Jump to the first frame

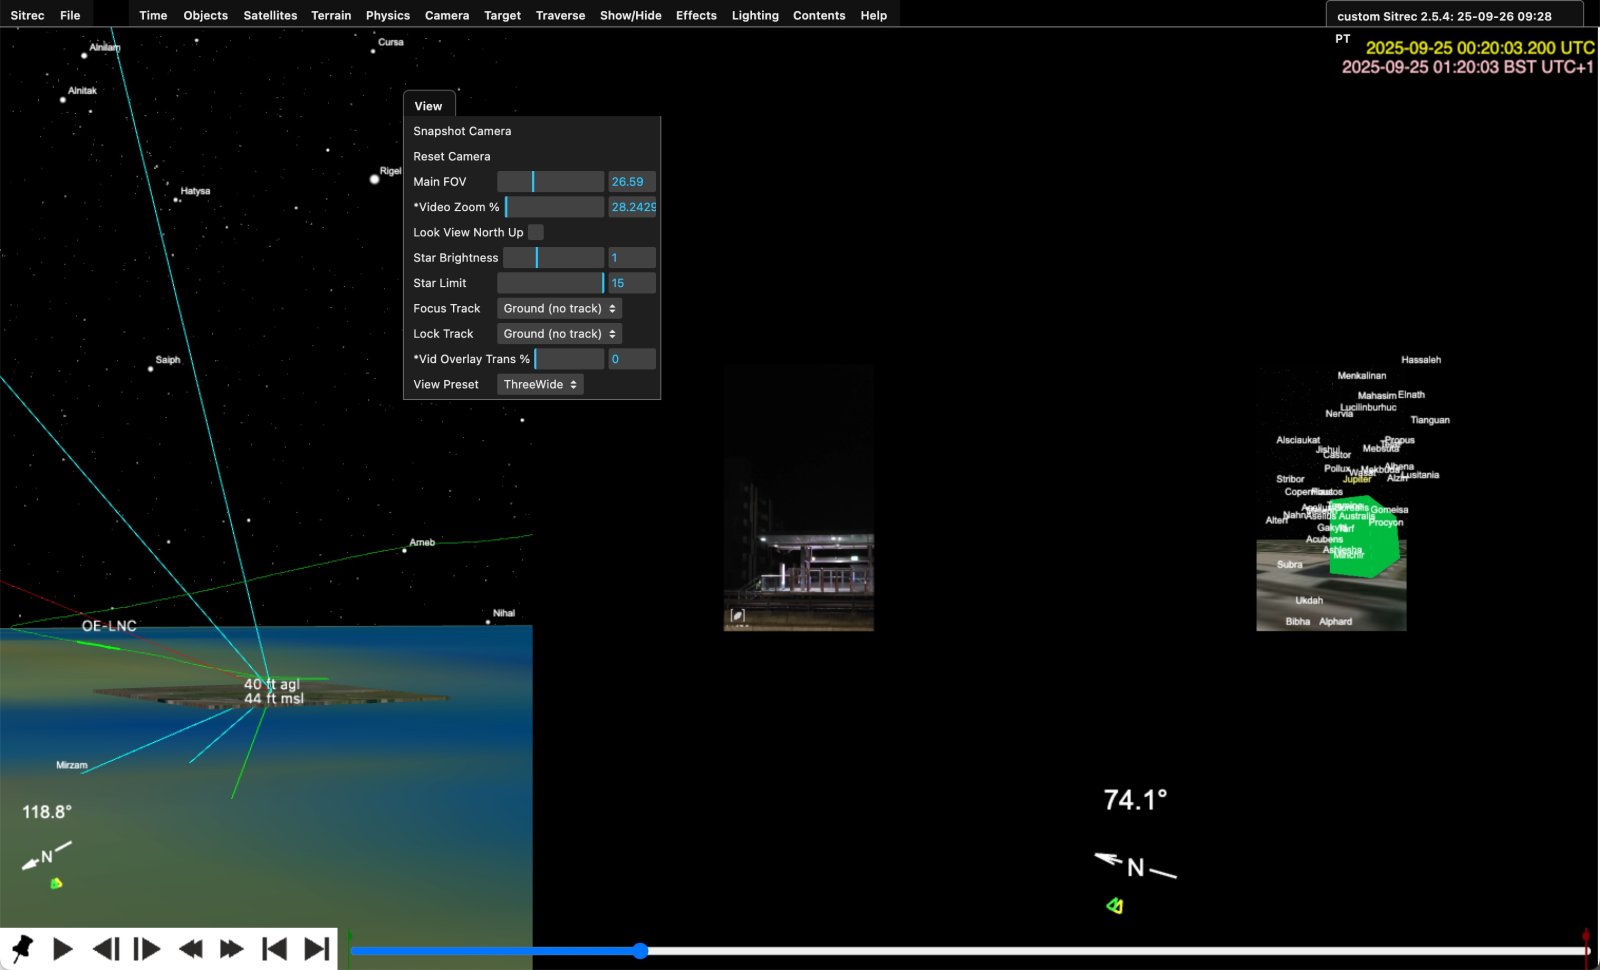pyautogui.click(x=274, y=948)
